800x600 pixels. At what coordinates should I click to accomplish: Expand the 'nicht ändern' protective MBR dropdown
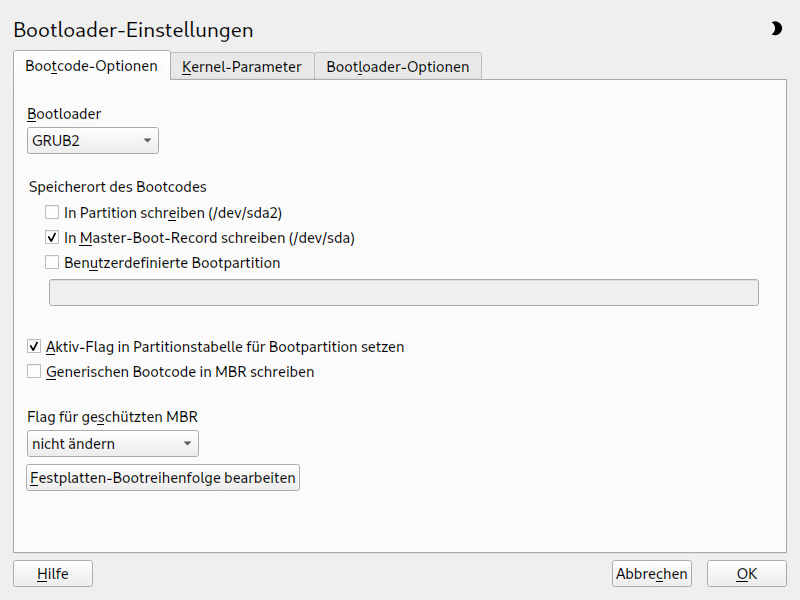point(112,443)
